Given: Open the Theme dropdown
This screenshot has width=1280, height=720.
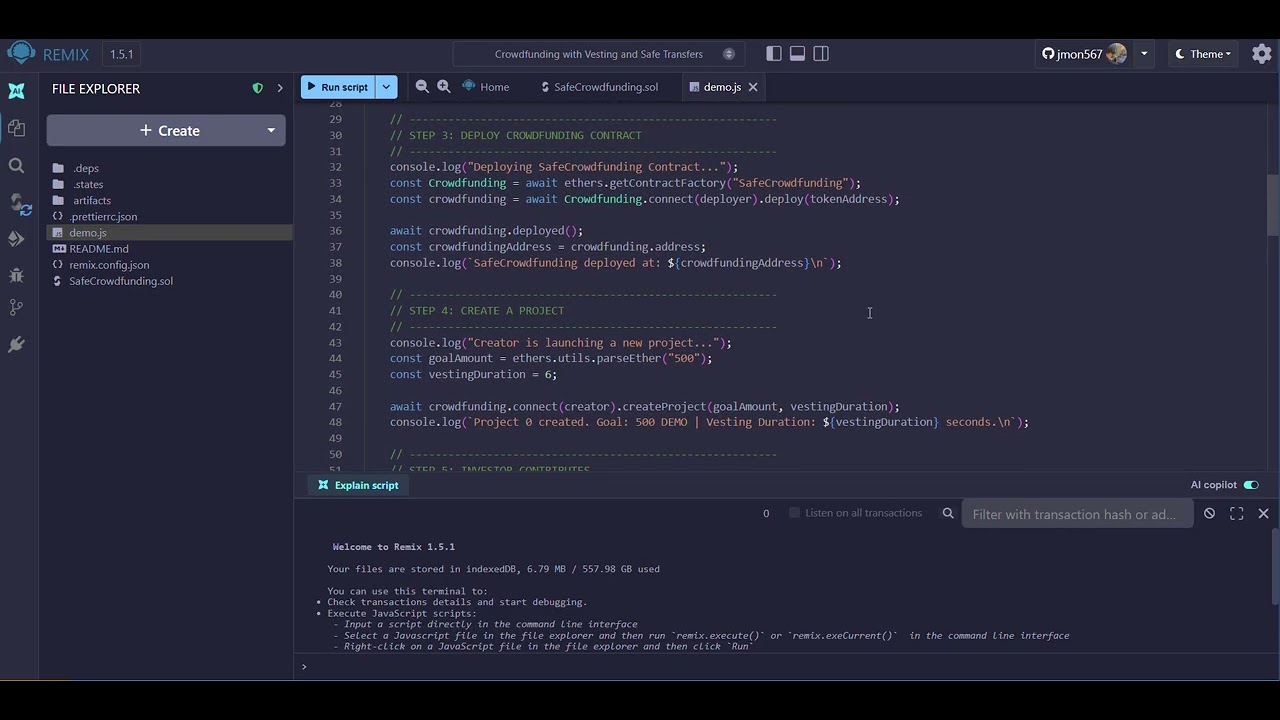Looking at the screenshot, I should point(1204,54).
